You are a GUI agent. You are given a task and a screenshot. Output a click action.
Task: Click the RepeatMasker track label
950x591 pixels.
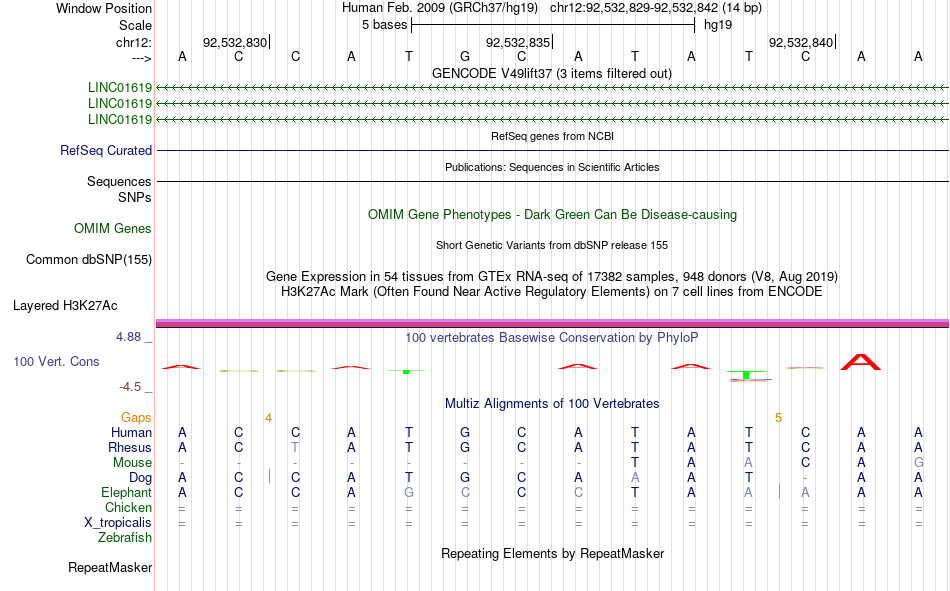(110, 568)
